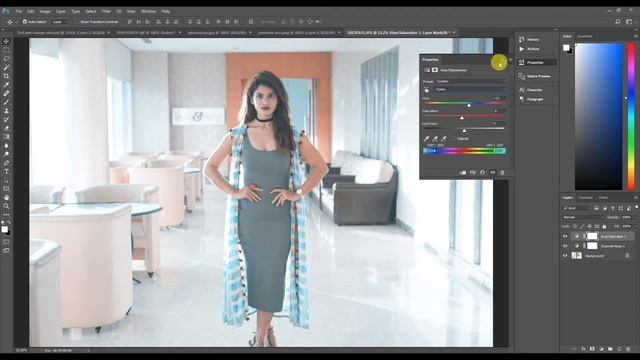Screen dimensions: 640x360
Task: Open the layer blend mode dropdown showing Normal
Action: 583,218
